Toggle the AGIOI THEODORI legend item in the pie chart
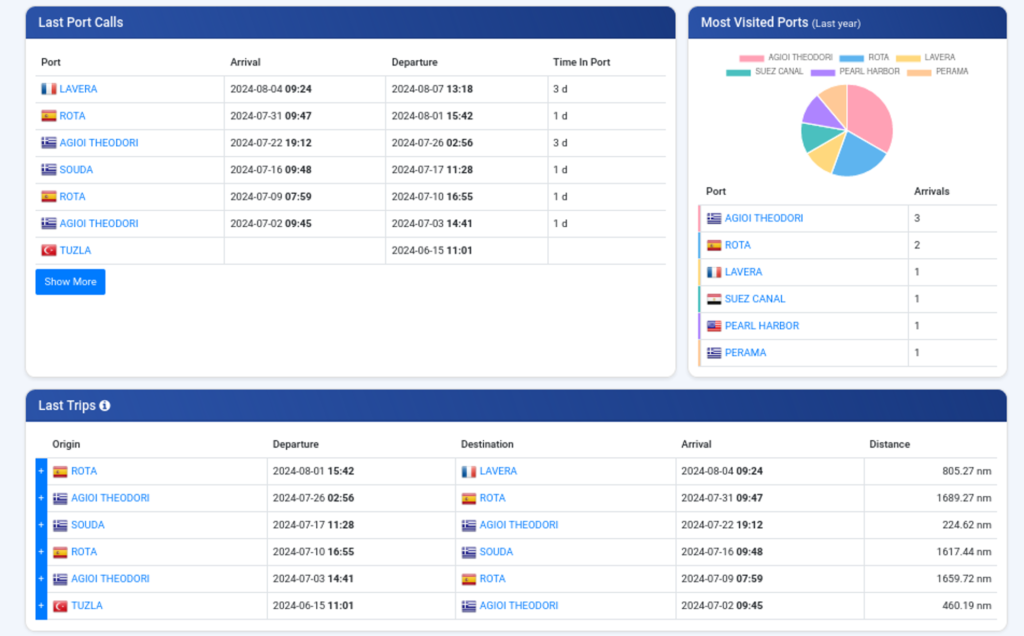1024x636 pixels. [786, 58]
